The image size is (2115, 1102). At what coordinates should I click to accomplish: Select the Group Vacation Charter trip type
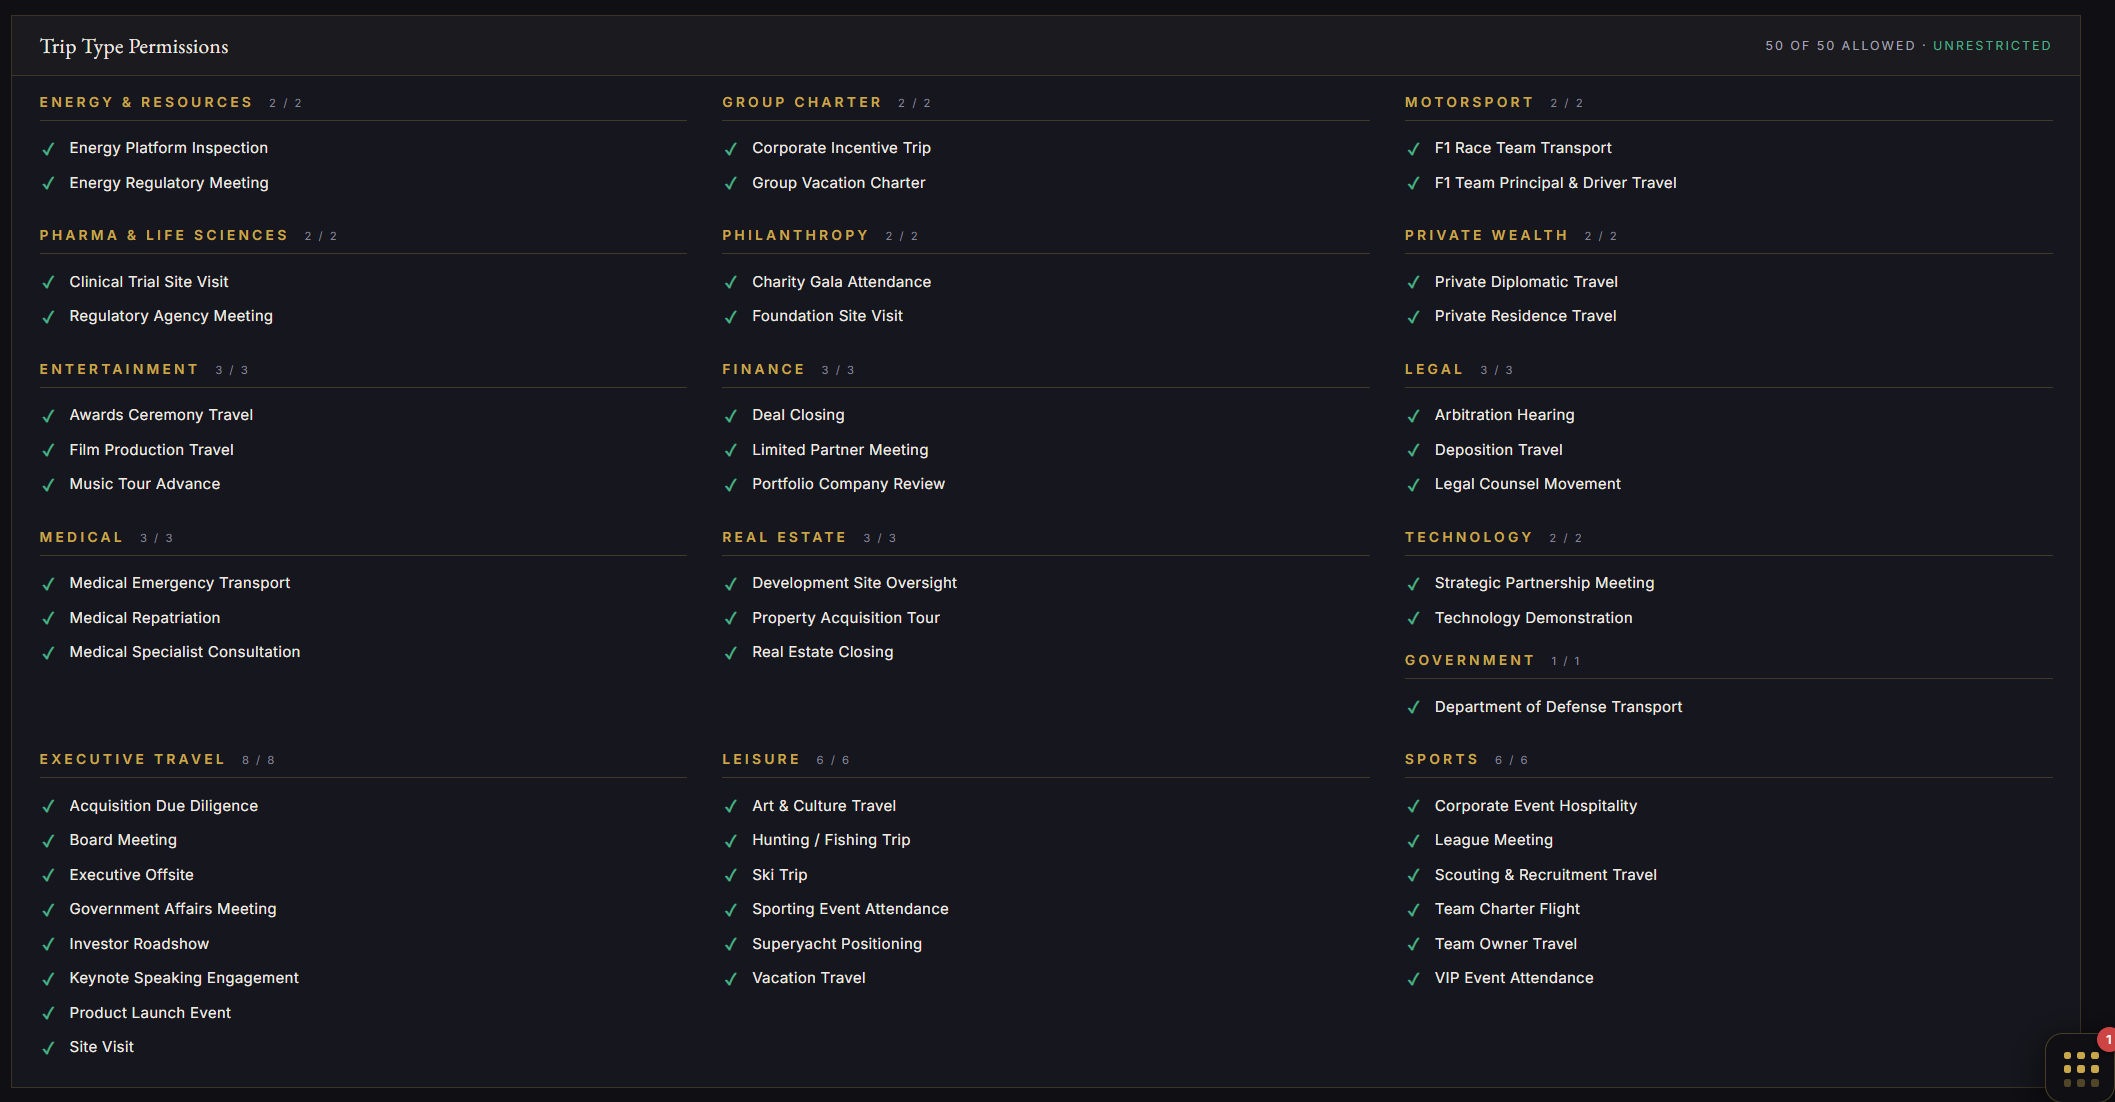[839, 183]
